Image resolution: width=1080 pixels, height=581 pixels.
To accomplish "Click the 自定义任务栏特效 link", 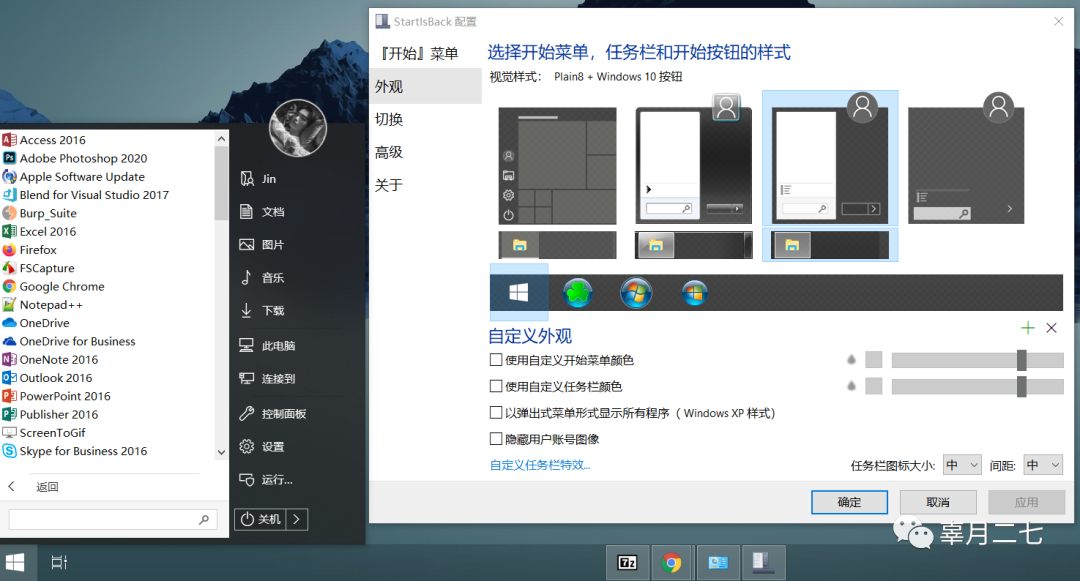I will click(539, 464).
